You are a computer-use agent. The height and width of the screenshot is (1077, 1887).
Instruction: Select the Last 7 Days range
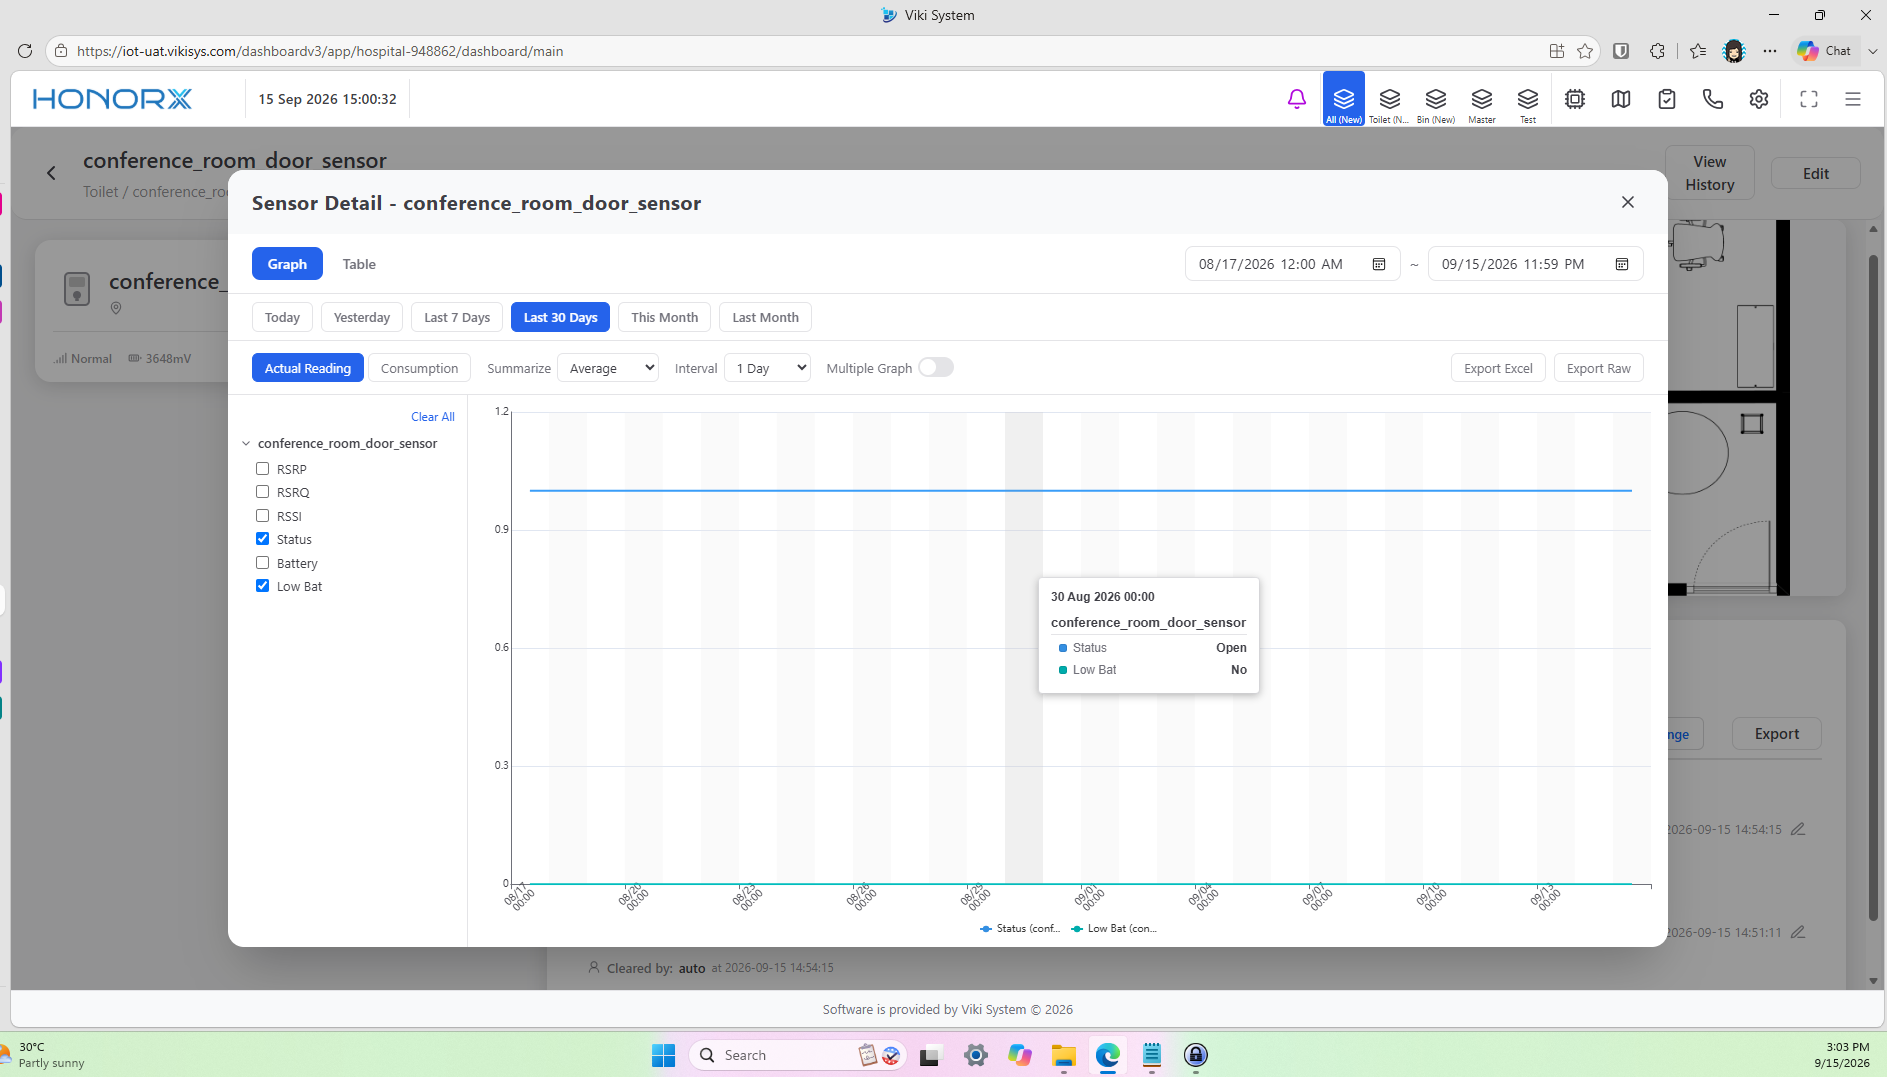pos(457,317)
